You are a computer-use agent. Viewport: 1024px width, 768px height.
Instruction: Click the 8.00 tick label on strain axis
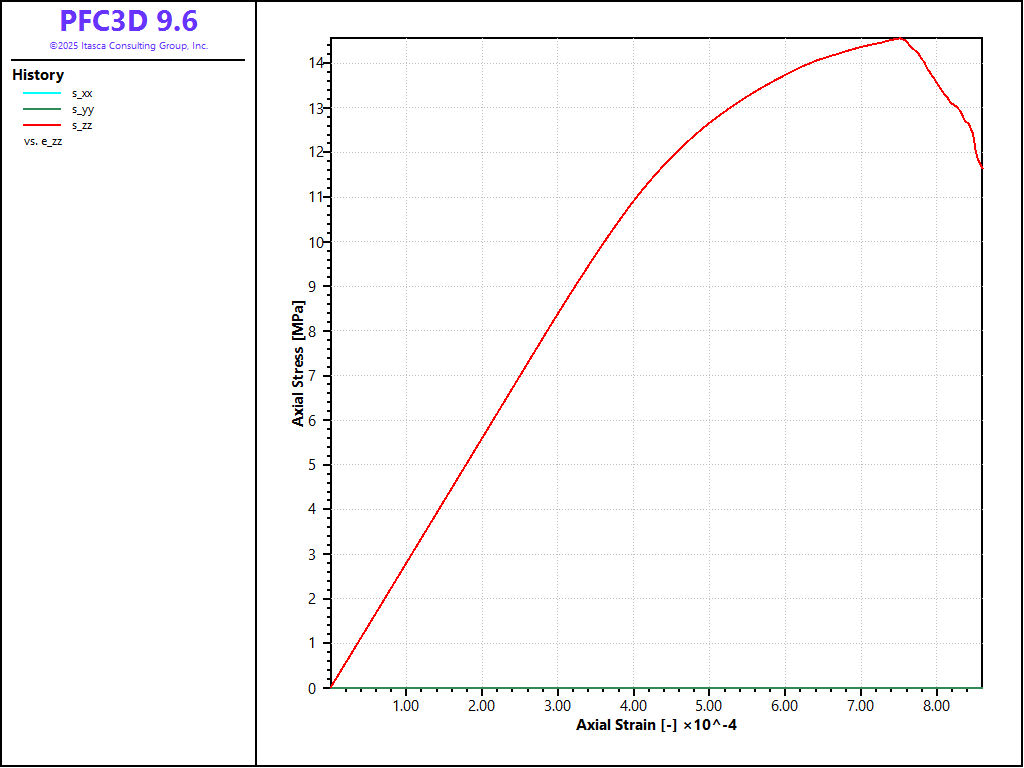pos(936,705)
